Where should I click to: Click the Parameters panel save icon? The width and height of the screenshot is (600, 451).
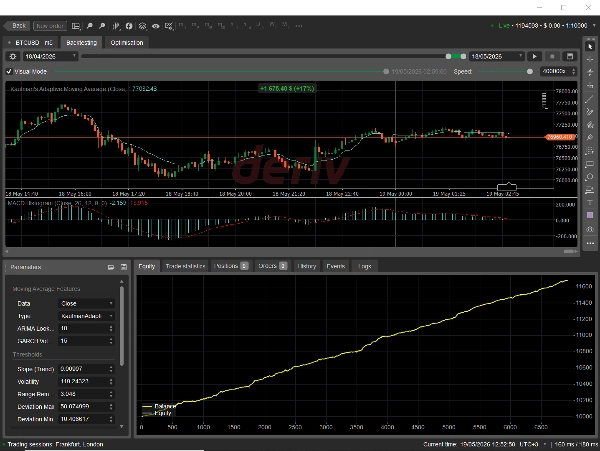[124, 267]
